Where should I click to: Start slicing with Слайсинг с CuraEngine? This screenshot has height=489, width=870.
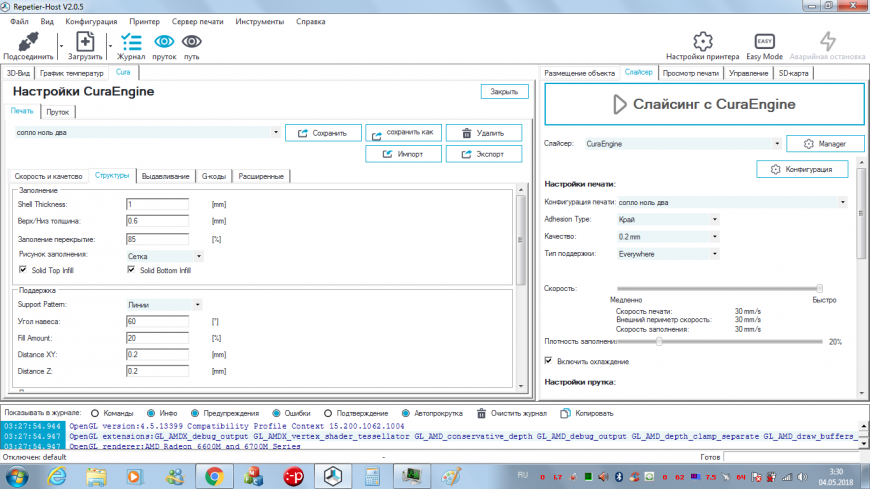coord(704,104)
